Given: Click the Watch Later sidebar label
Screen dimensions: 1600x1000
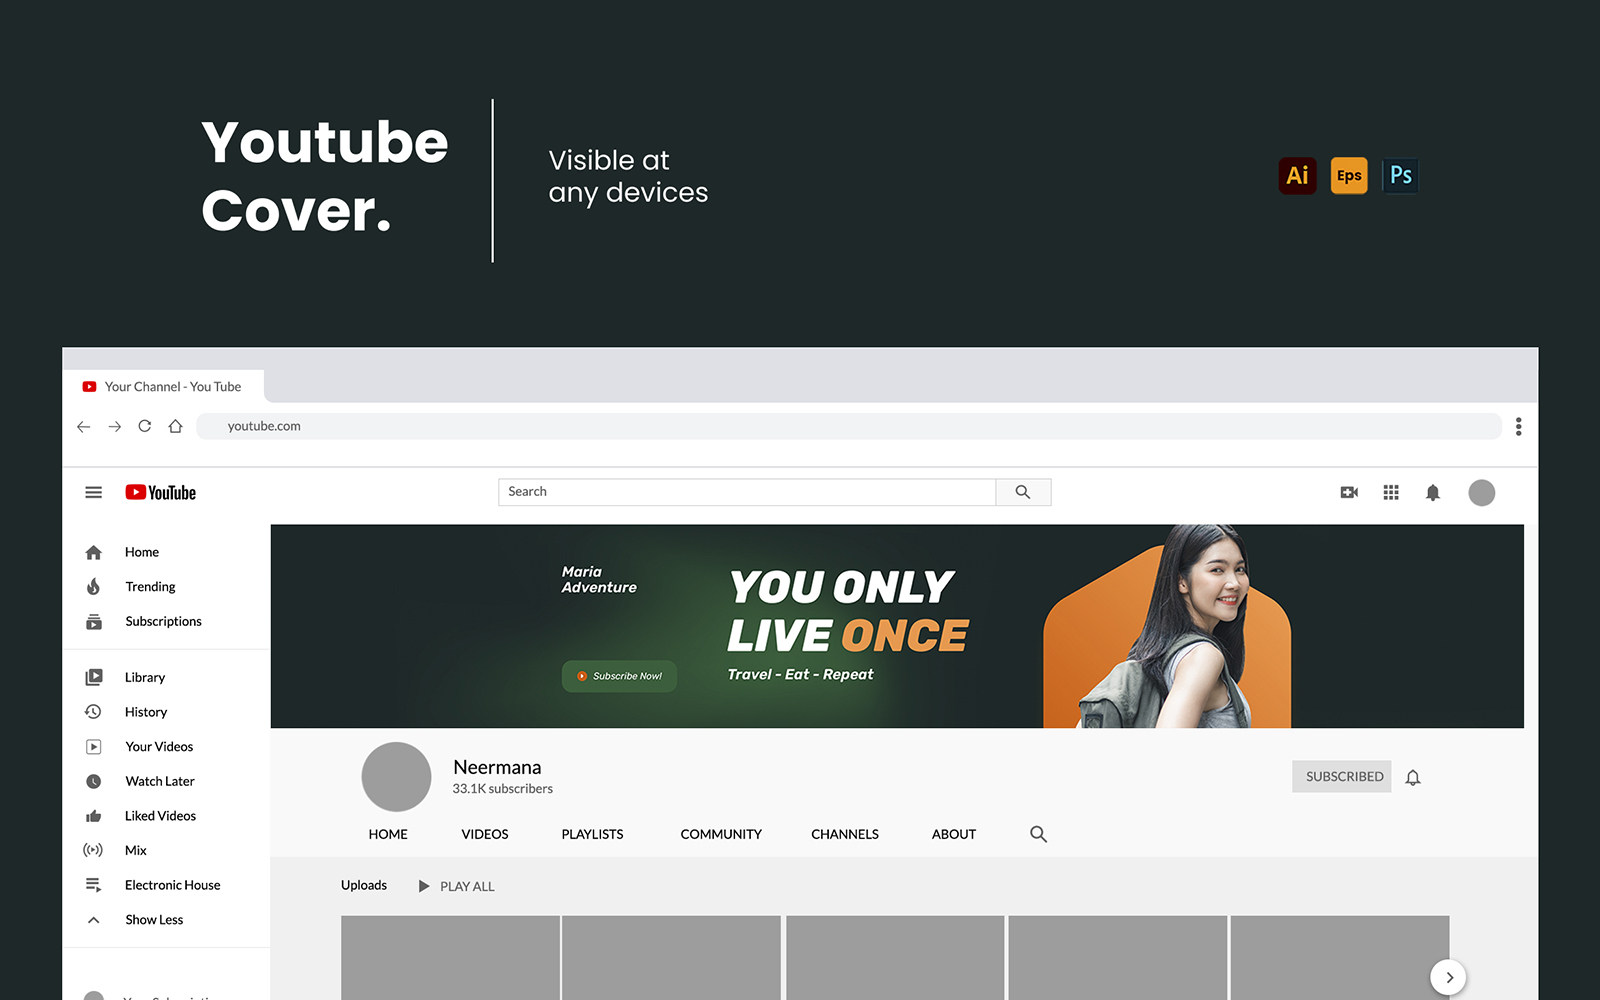Looking at the screenshot, I should click(160, 781).
